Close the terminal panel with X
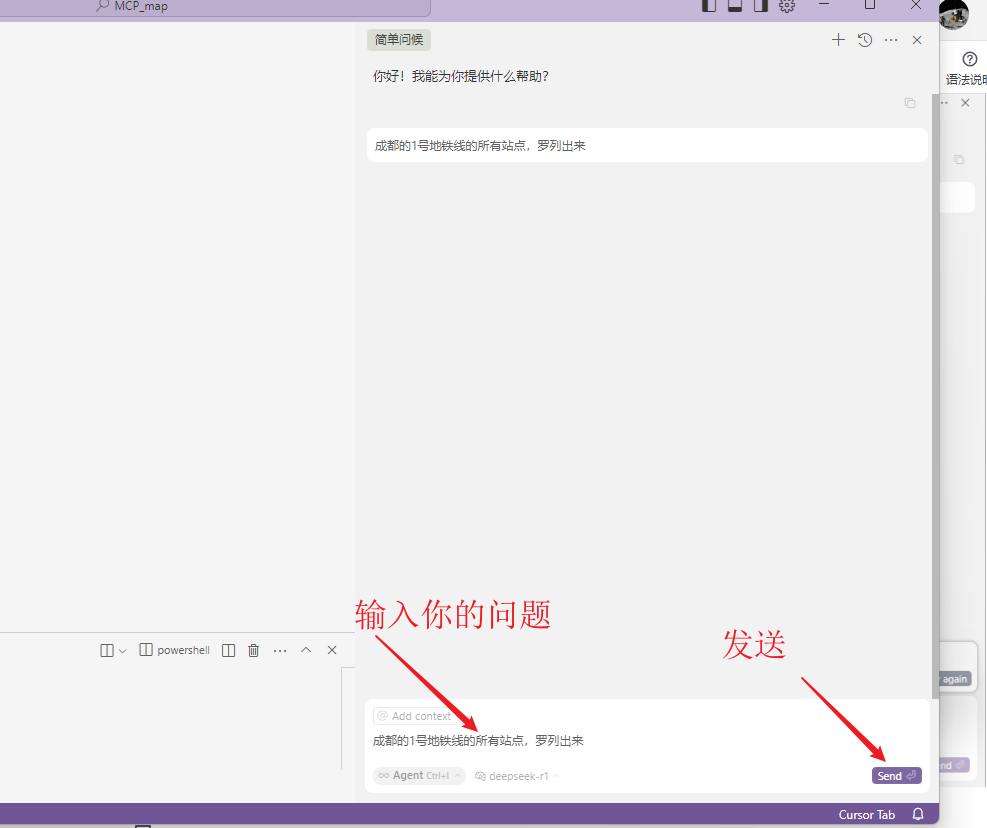The image size is (987, 828). click(x=332, y=650)
